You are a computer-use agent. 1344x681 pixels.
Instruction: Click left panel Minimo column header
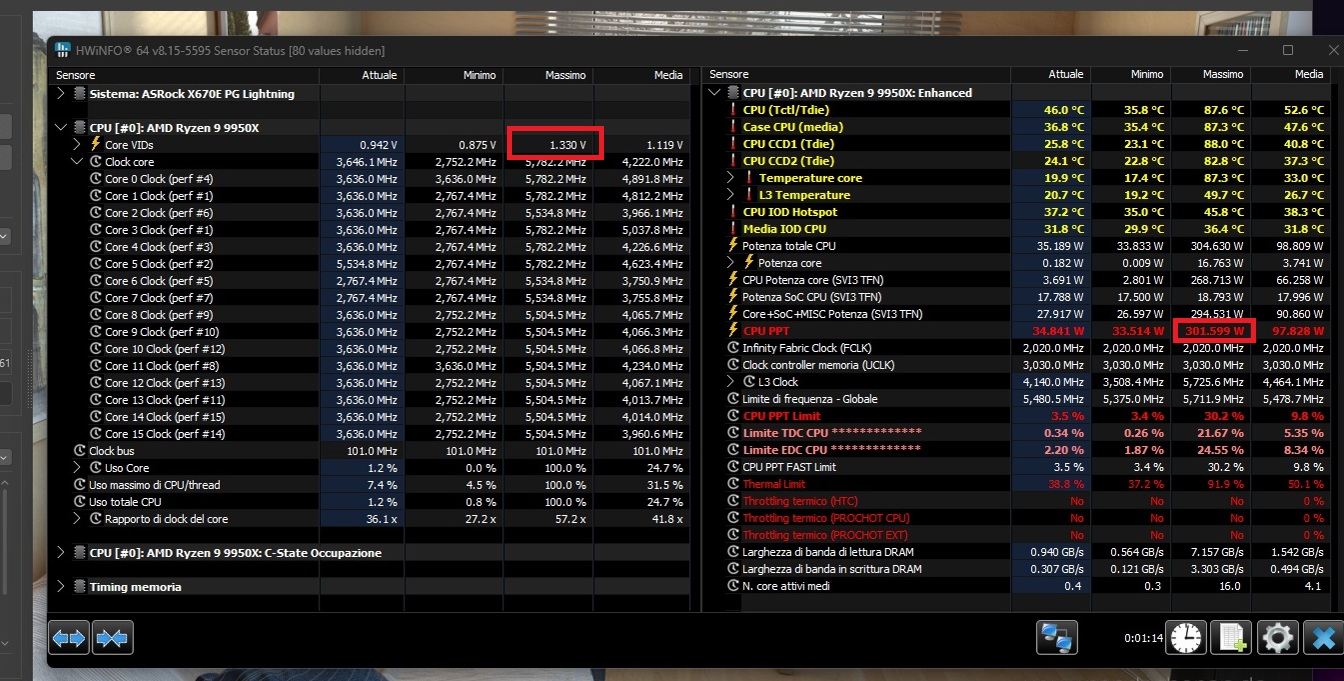point(453,75)
